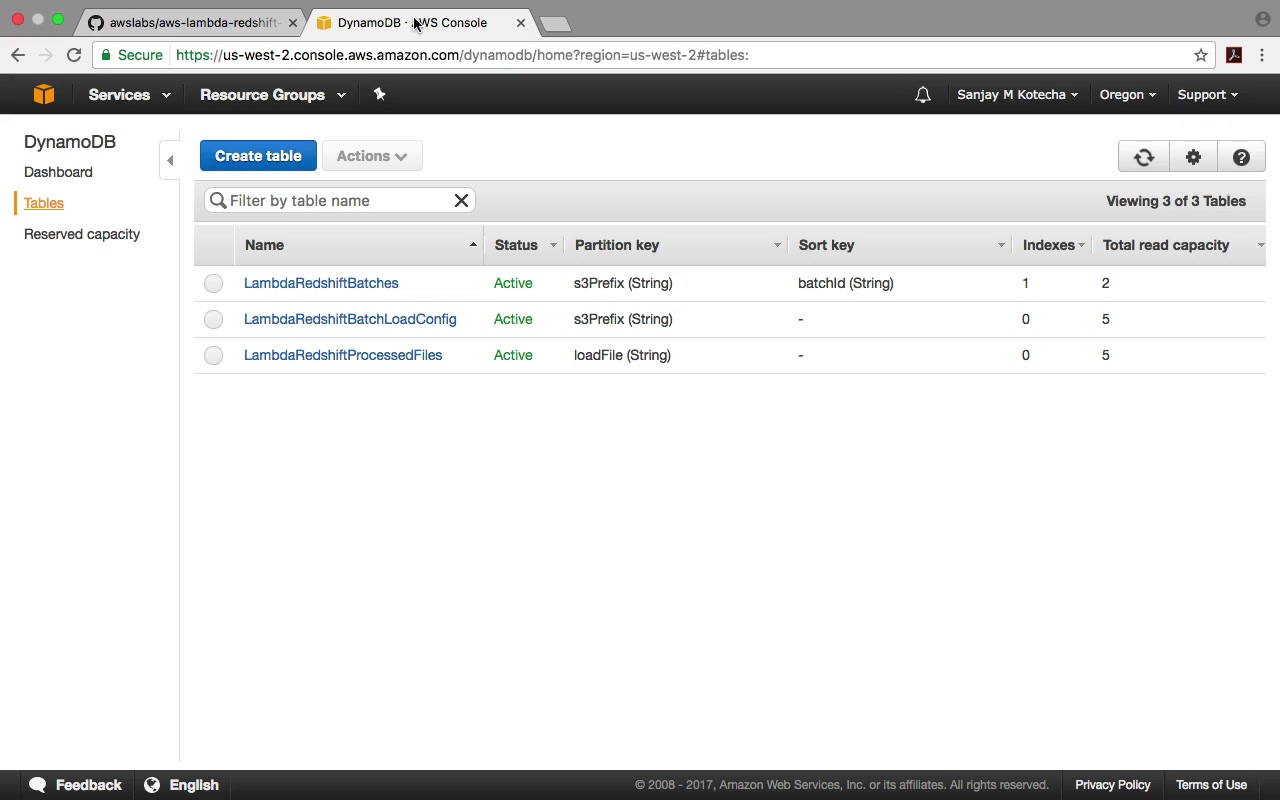
Task: Pin a shortcut with the pushpin icon
Action: tap(379, 94)
